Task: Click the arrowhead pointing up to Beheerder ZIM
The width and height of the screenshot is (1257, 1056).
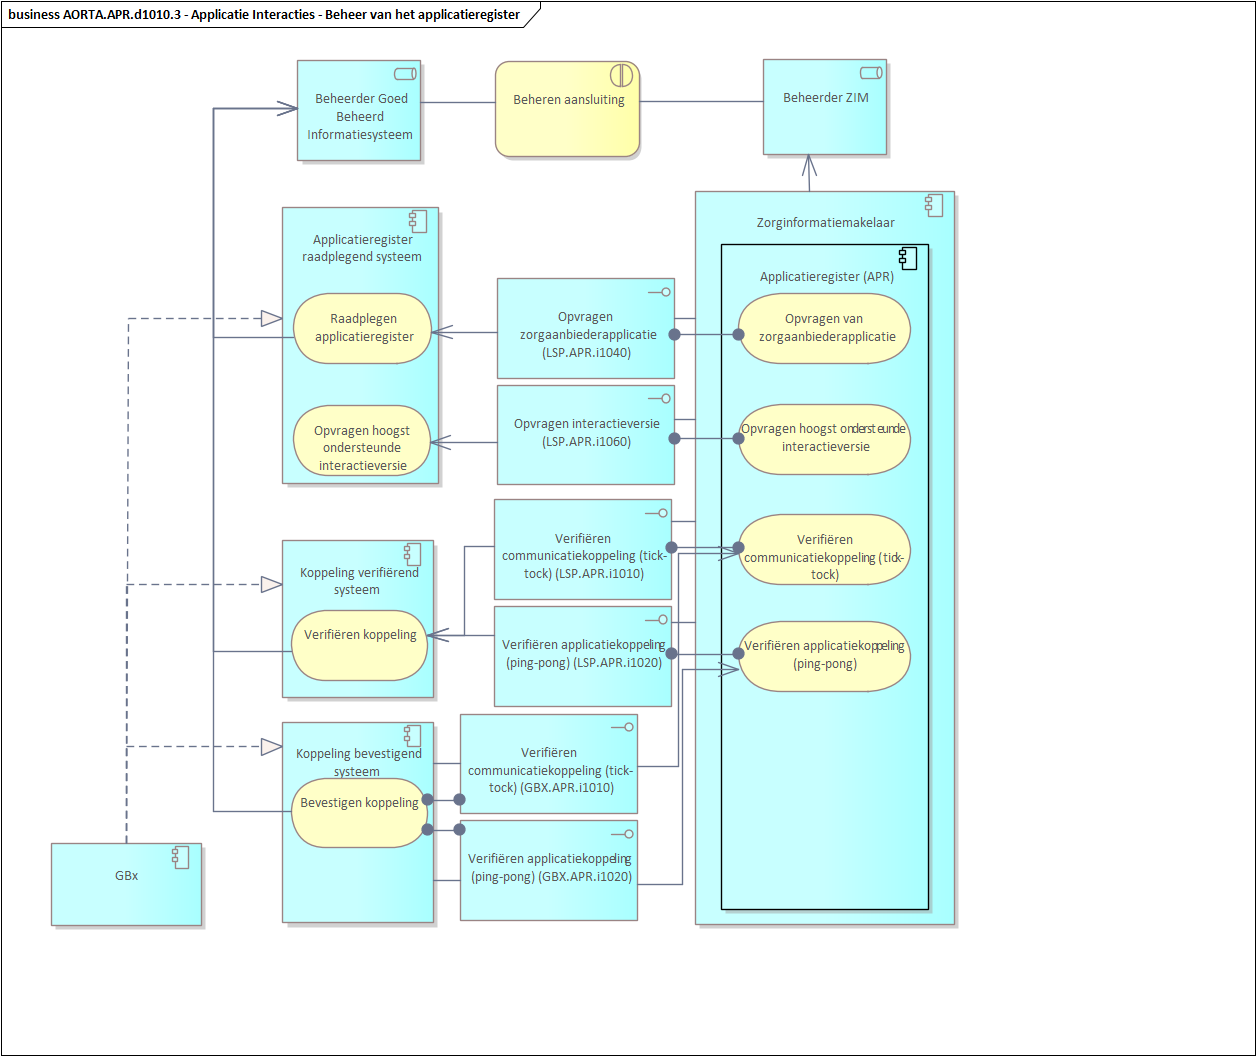Action: click(x=808, y=166)
